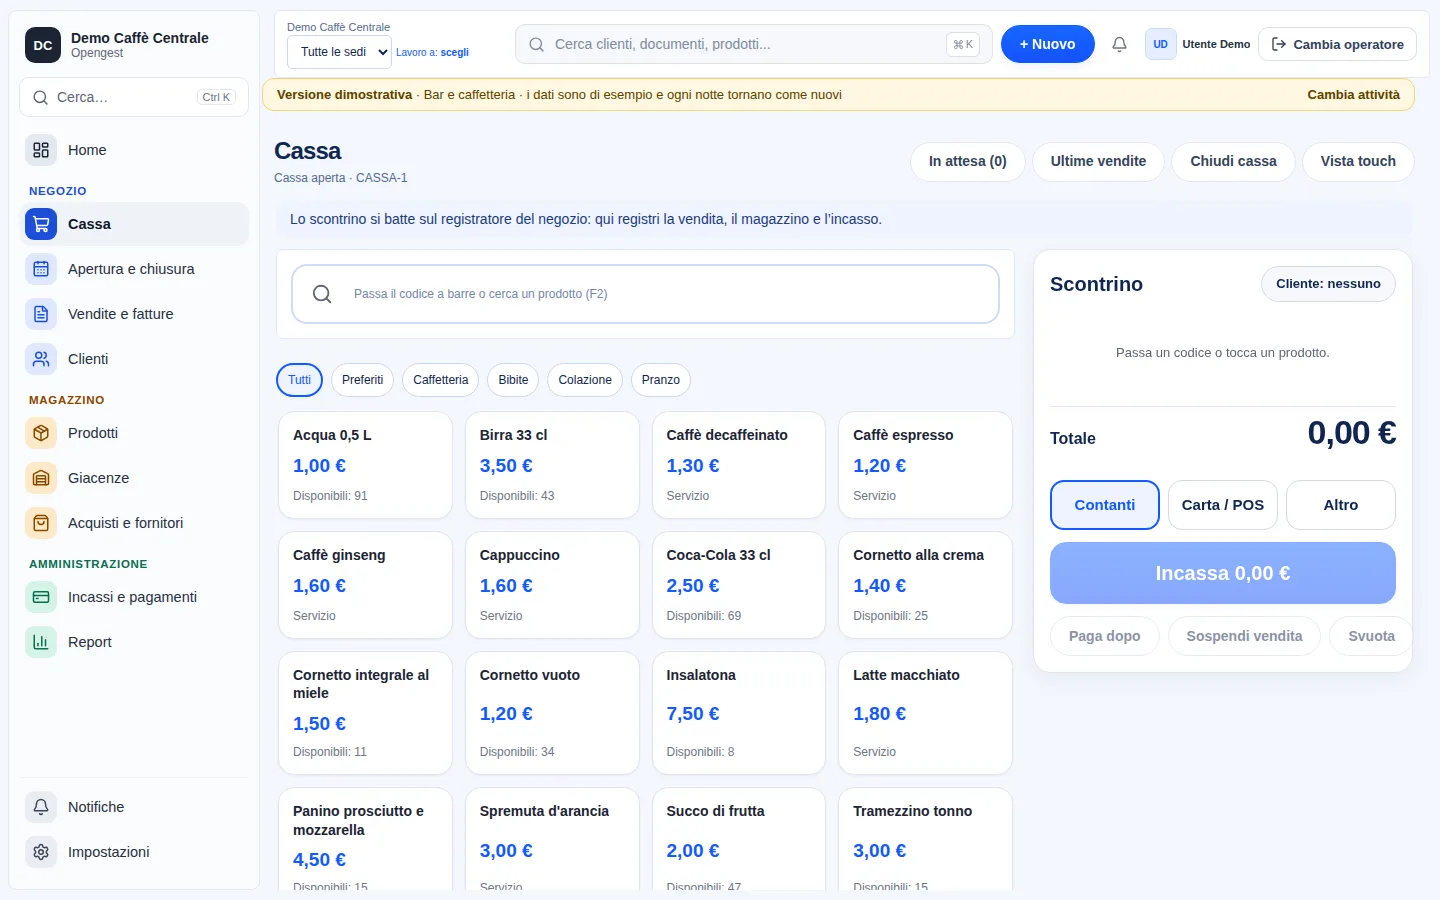Open In attesa (0) list
Screen dimensions: 1440x900
pos(967,161)
